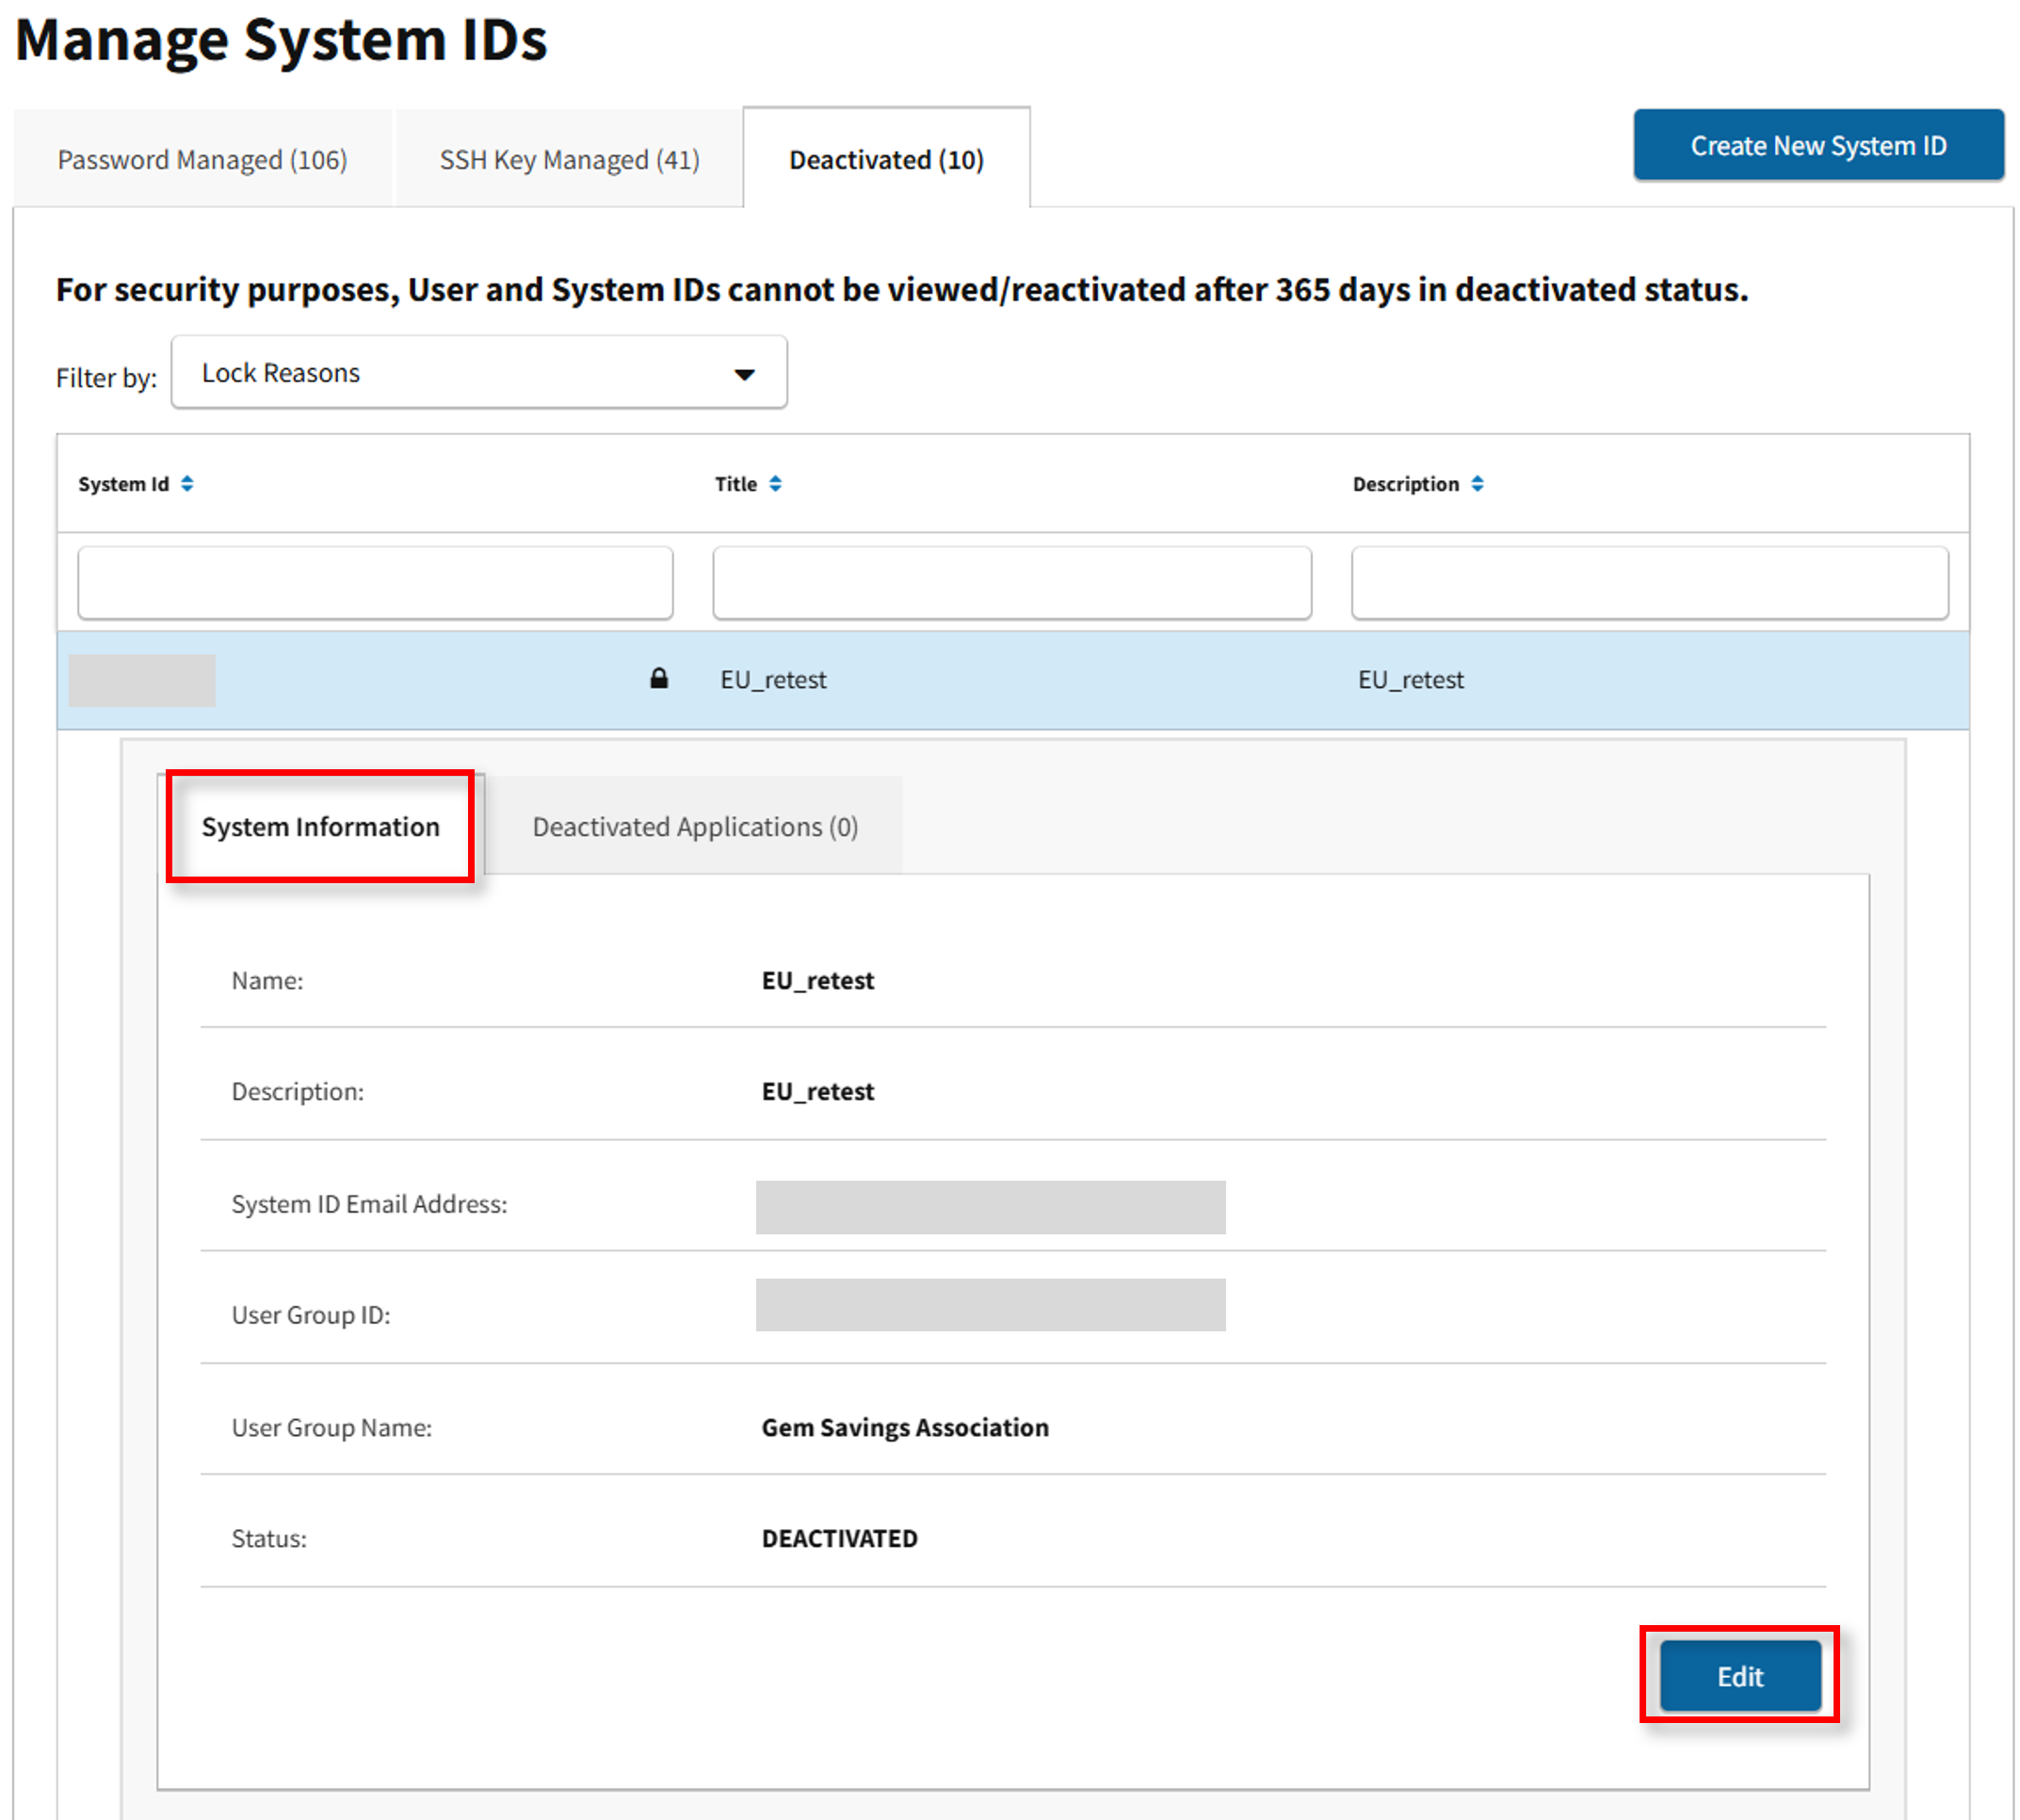Click the lock icon in EU_retest row
The width and height of the screenshot is (2020, 1820).
pyautogui.click(x=658, y=679)
